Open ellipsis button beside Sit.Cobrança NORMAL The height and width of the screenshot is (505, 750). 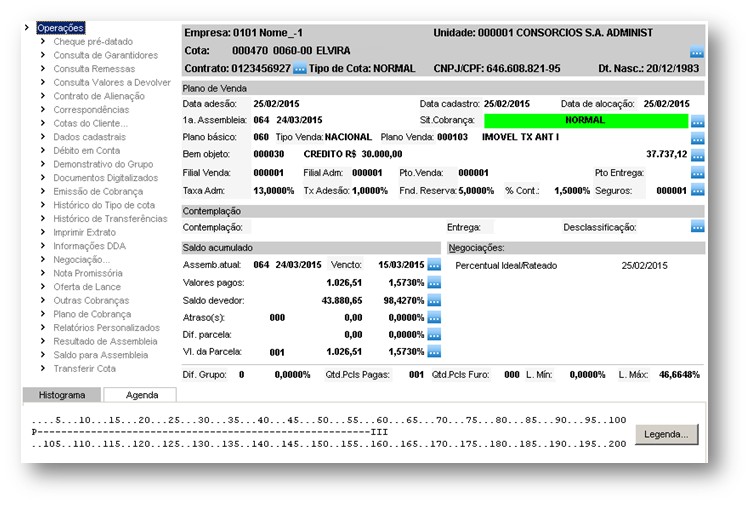[697, 121]
